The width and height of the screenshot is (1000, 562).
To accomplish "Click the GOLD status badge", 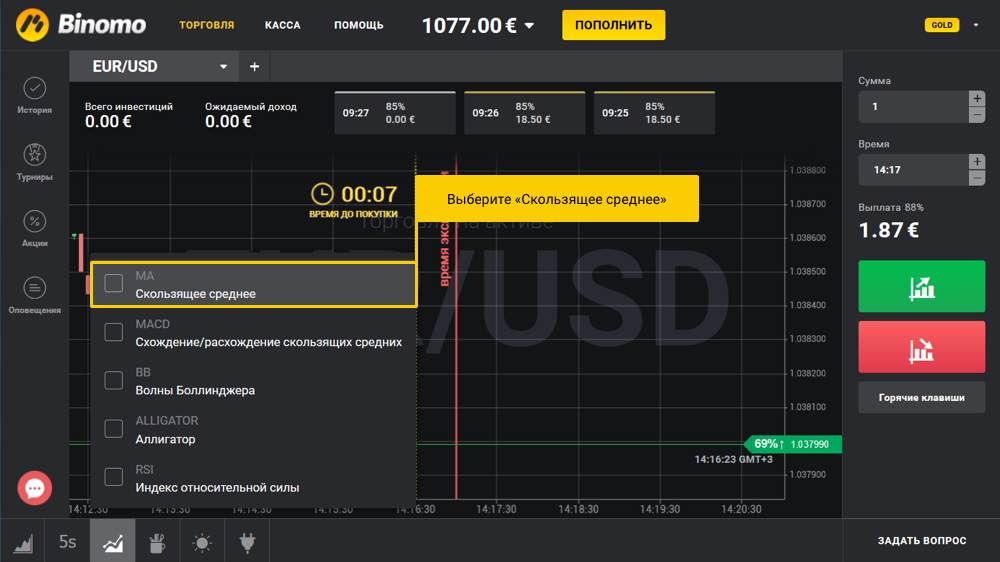I will [942, 25].
